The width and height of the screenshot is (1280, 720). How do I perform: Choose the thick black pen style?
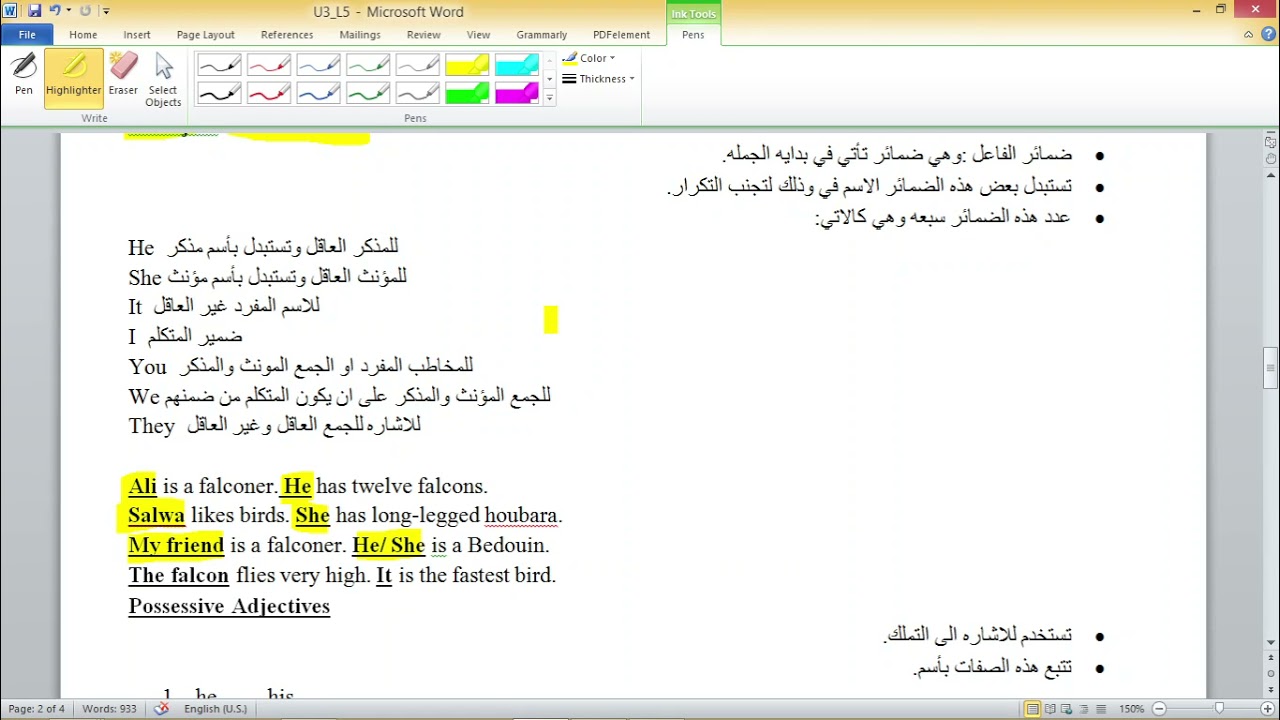pyautogui.click(x=219, y=93)
